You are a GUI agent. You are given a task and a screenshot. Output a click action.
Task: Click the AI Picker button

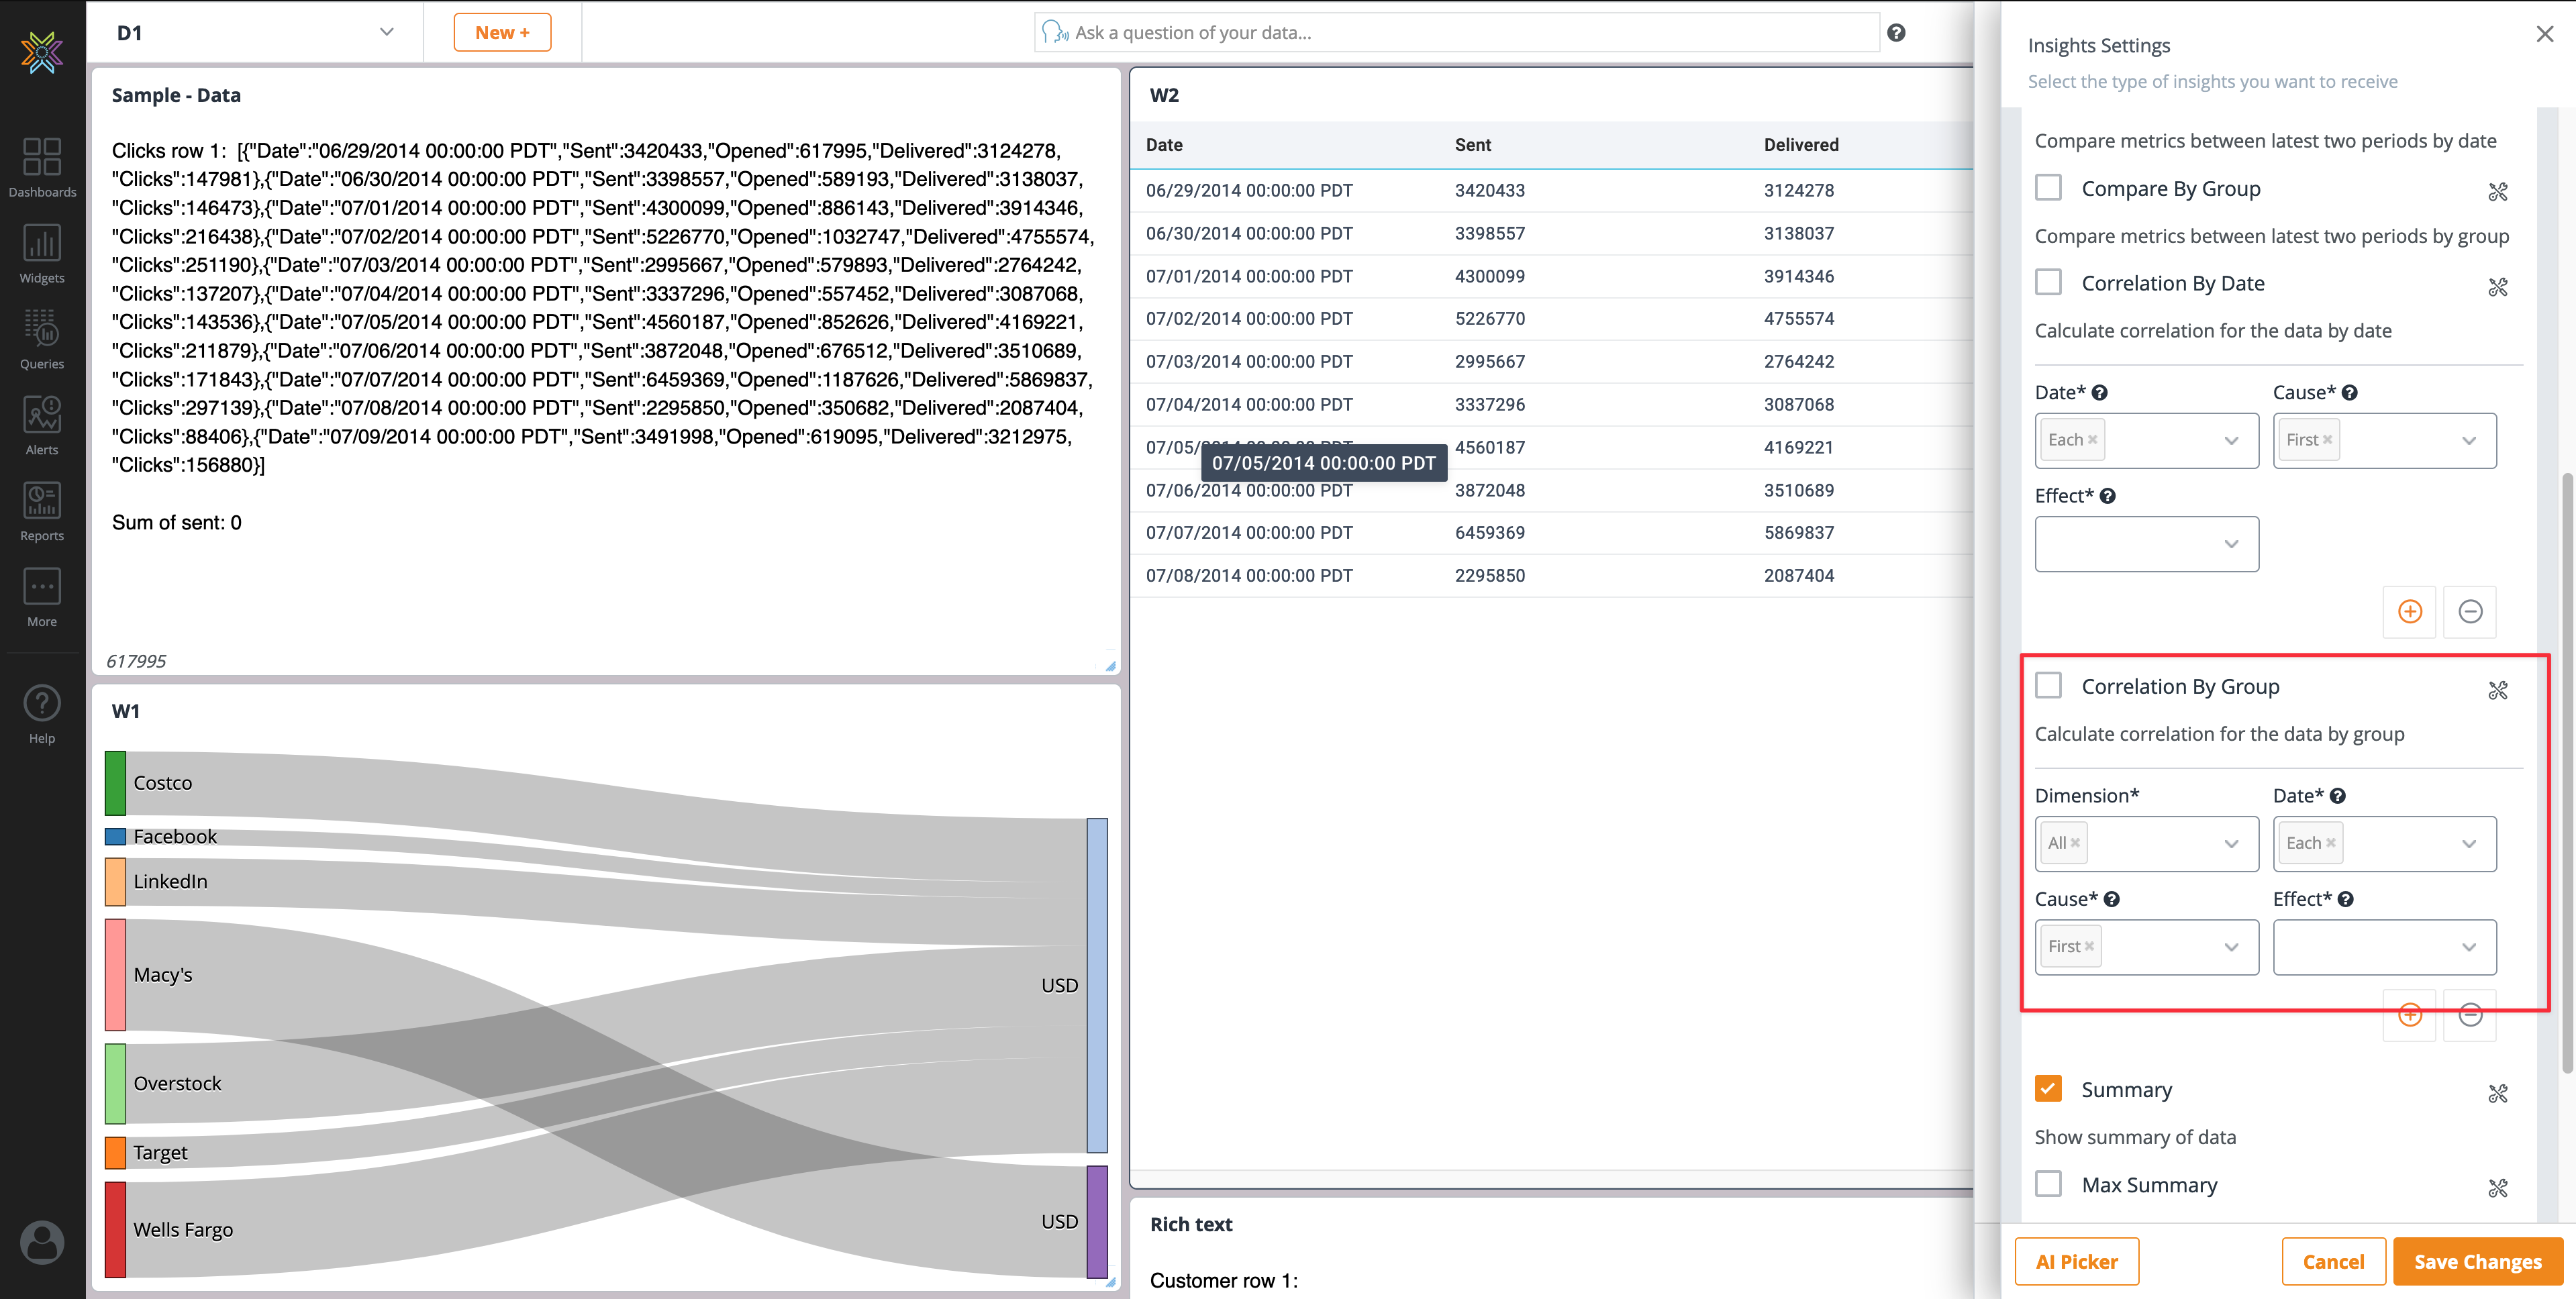(2076, 1262)
